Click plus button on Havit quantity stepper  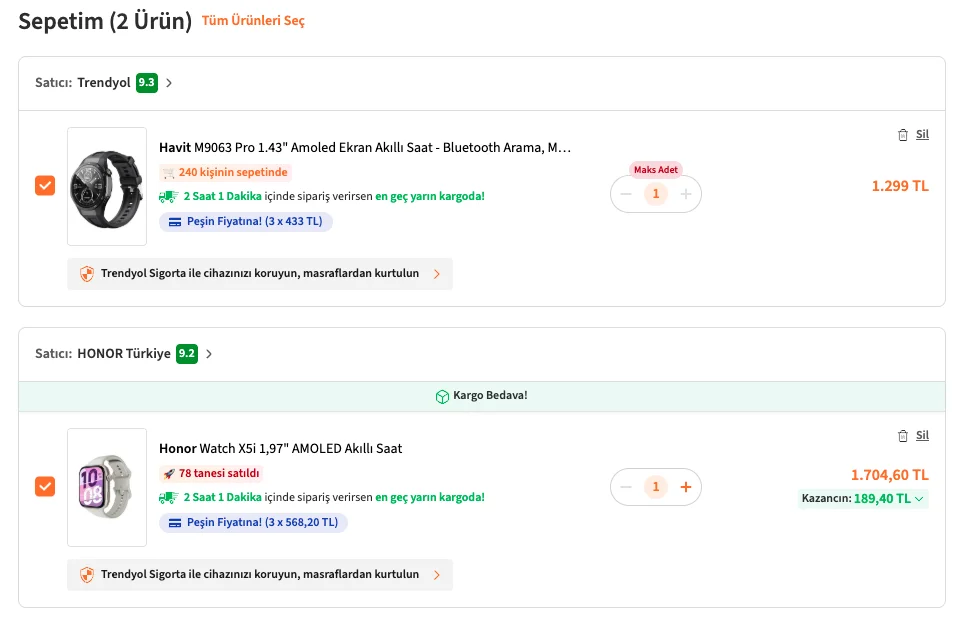point(686,194)
